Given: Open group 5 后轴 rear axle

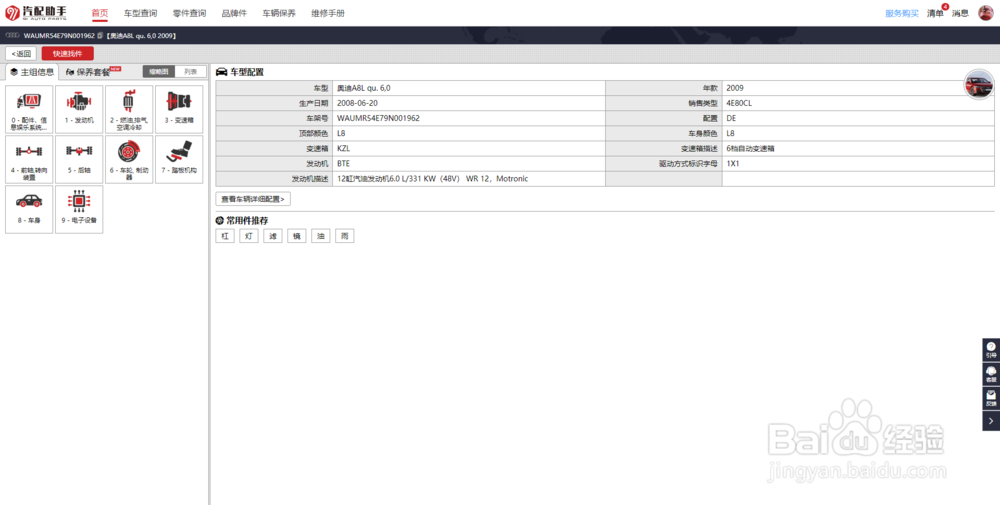Looking at the screenshot, I should (x=79, y=159).
